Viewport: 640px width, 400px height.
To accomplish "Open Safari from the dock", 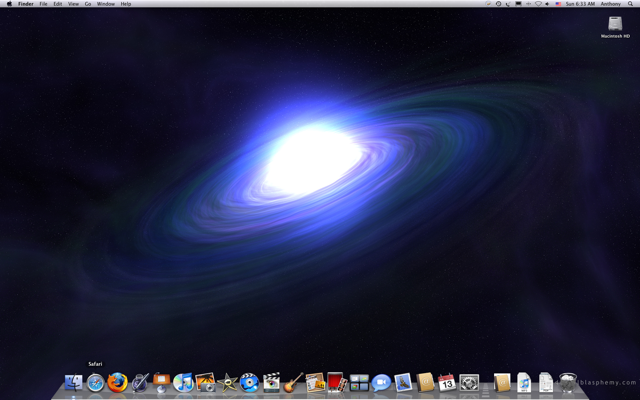I will tap(95, 383).
